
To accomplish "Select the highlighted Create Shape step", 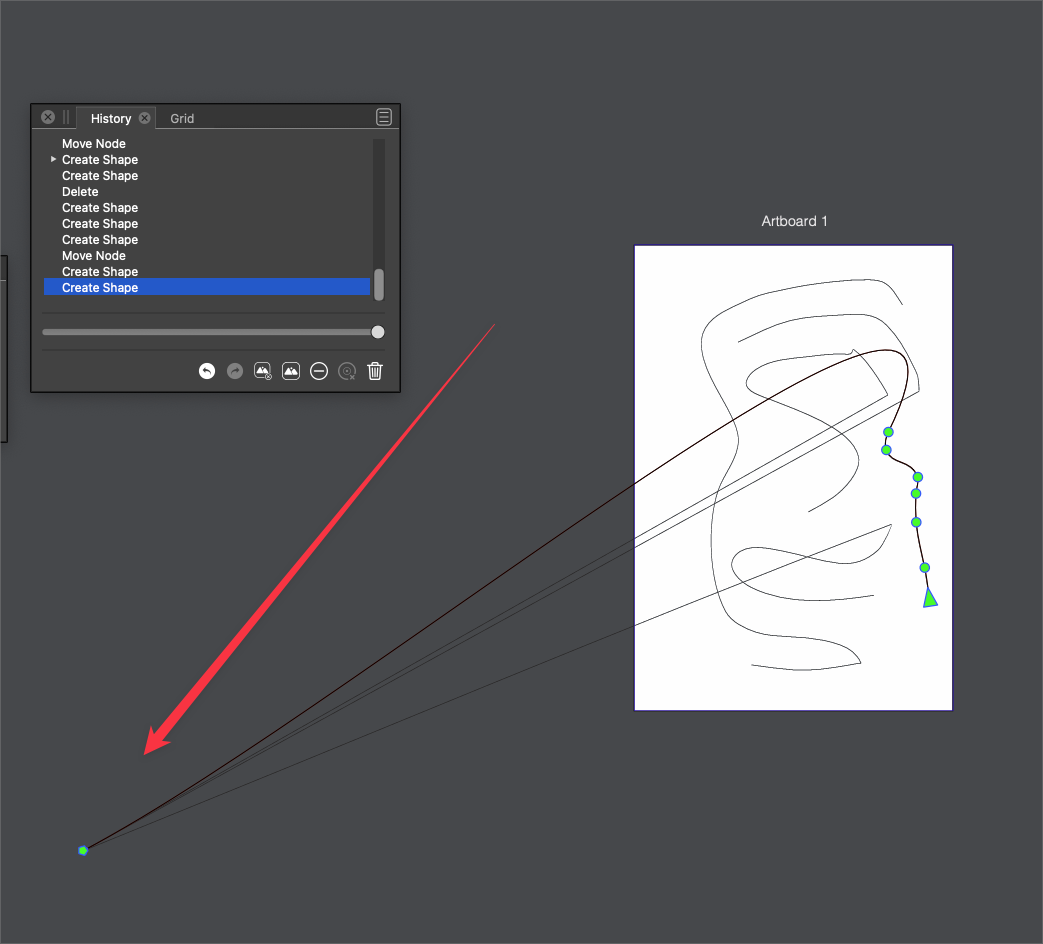I will click(x=100, y=288).
